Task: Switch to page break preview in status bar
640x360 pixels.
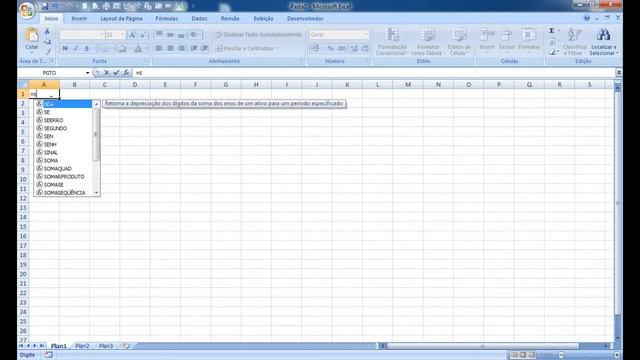Action: click(x=532, y=355)
